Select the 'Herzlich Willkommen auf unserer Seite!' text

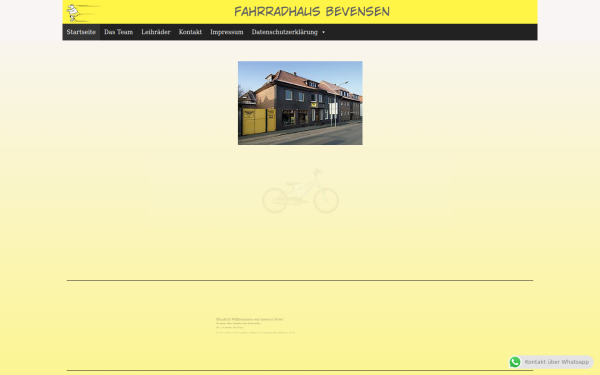pos(250,319)
